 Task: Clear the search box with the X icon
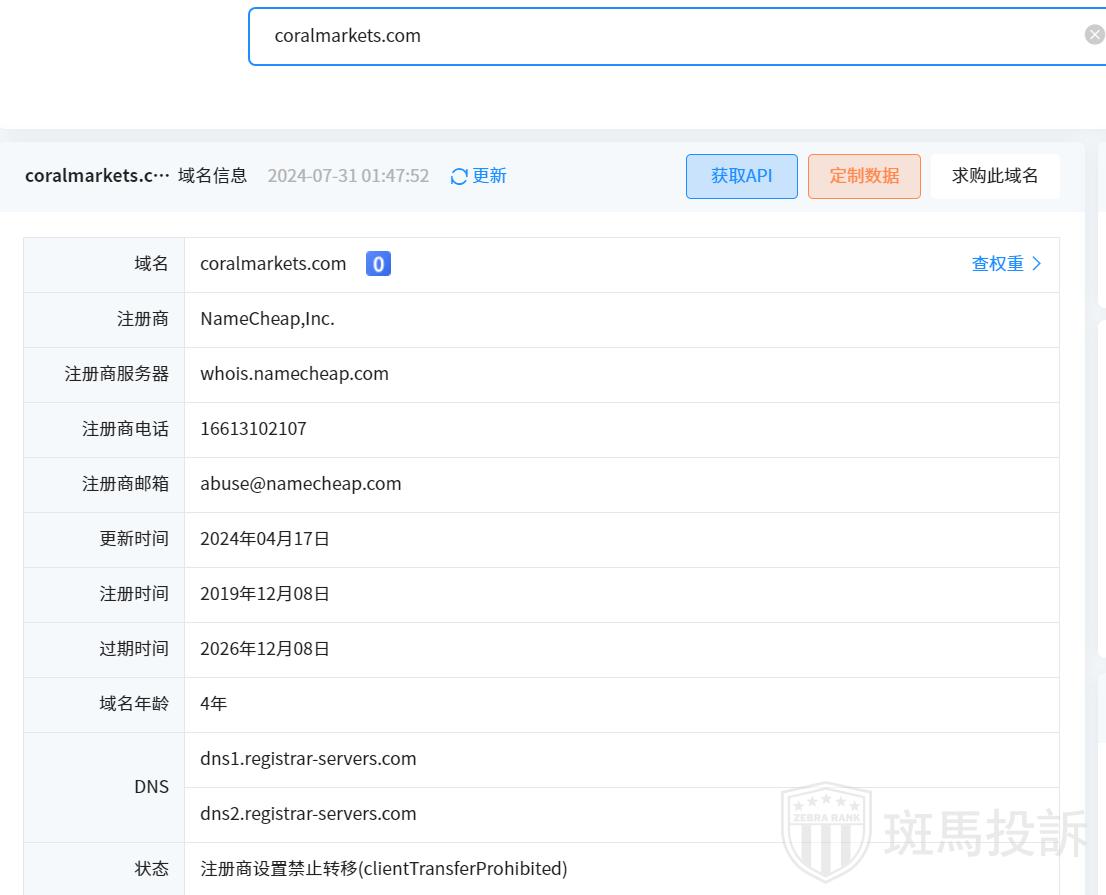(1094, 35)
